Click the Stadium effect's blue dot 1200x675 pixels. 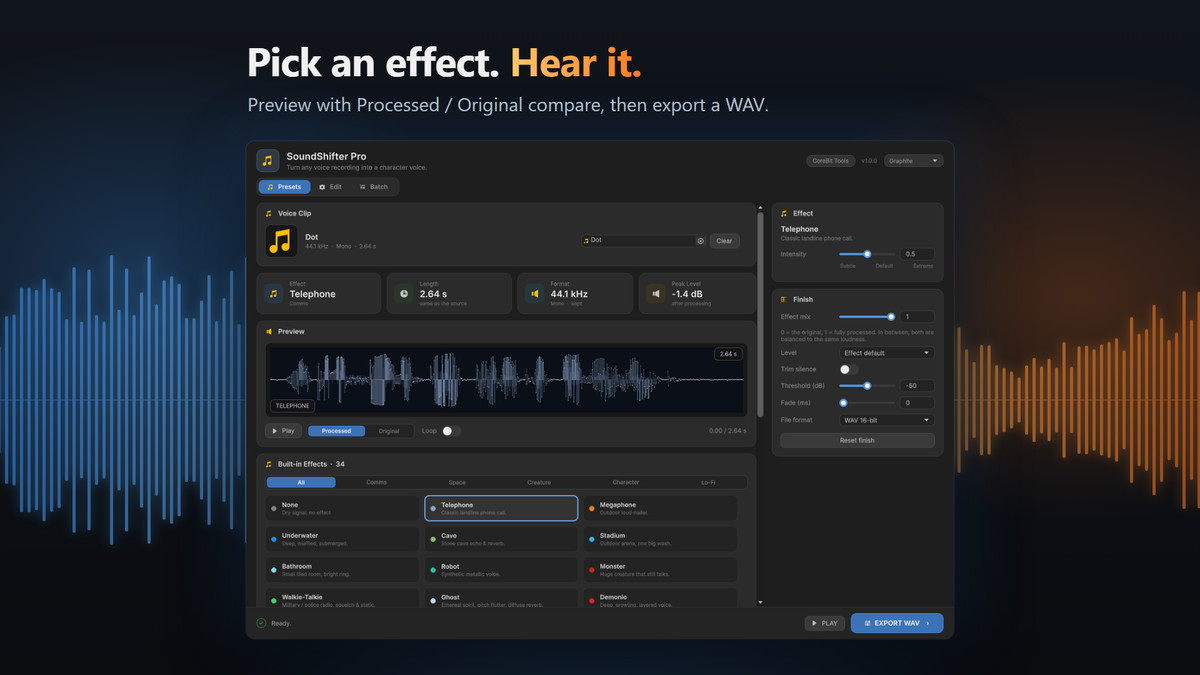click(x=592, y=539)
